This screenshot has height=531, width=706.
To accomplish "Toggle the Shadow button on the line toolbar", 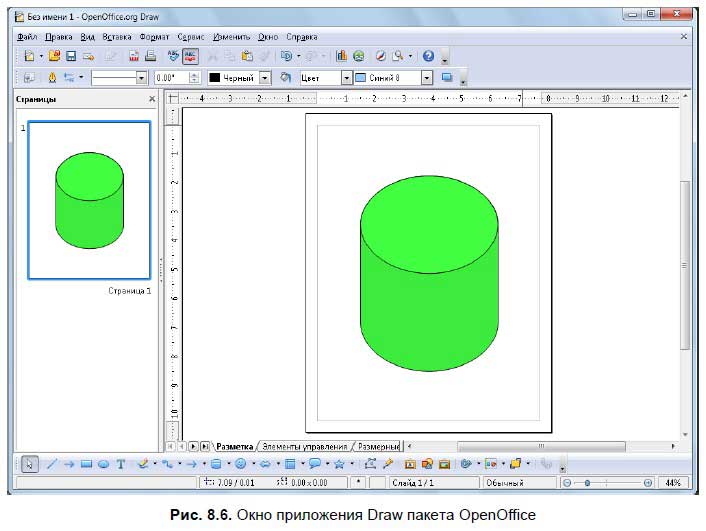I will coord(447,78).
